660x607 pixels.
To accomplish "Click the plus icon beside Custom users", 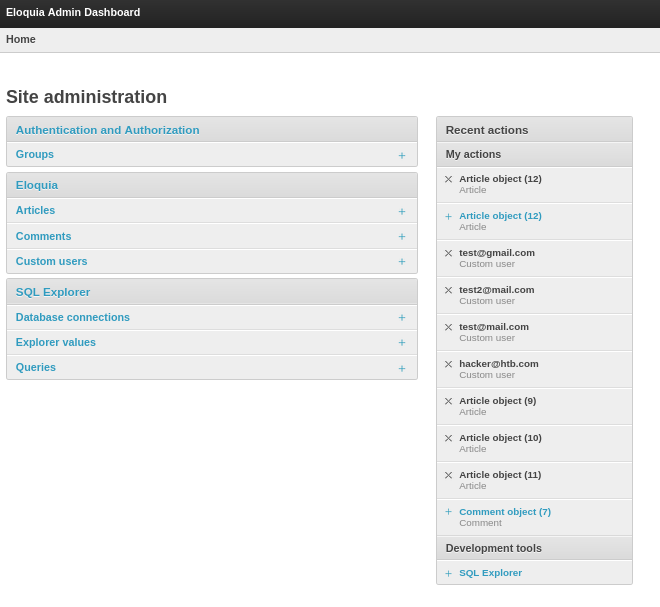I will [402, 261].
